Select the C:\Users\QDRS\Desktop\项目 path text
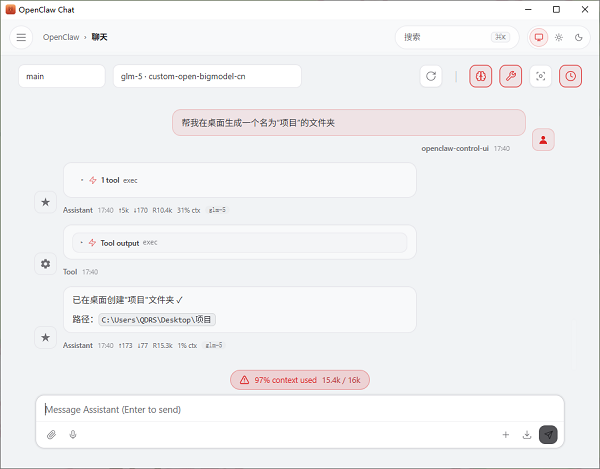This screenshot has width=600, height=469. (x=157, y=320)
